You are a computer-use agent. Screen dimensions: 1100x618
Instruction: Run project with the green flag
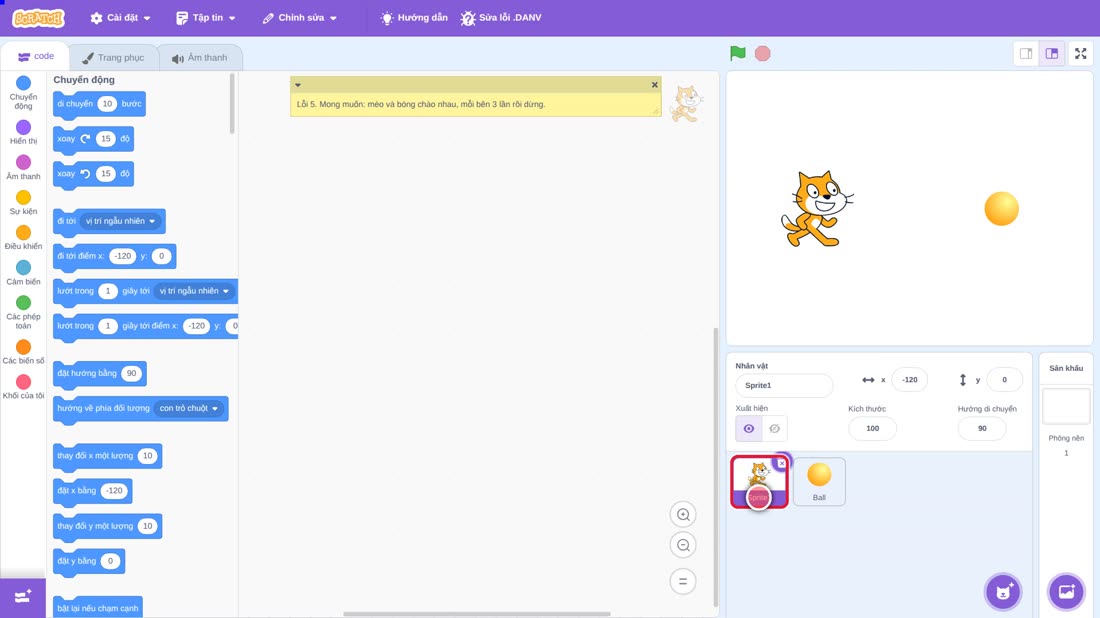tap(737, 53)
